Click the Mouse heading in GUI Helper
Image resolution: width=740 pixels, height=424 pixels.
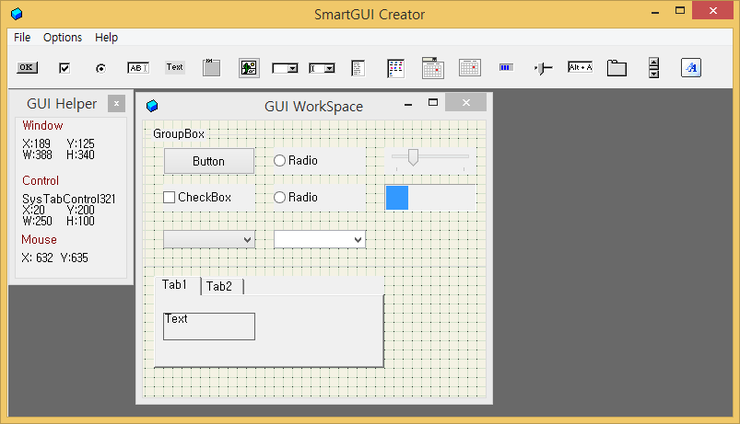(x=39, y=240)
